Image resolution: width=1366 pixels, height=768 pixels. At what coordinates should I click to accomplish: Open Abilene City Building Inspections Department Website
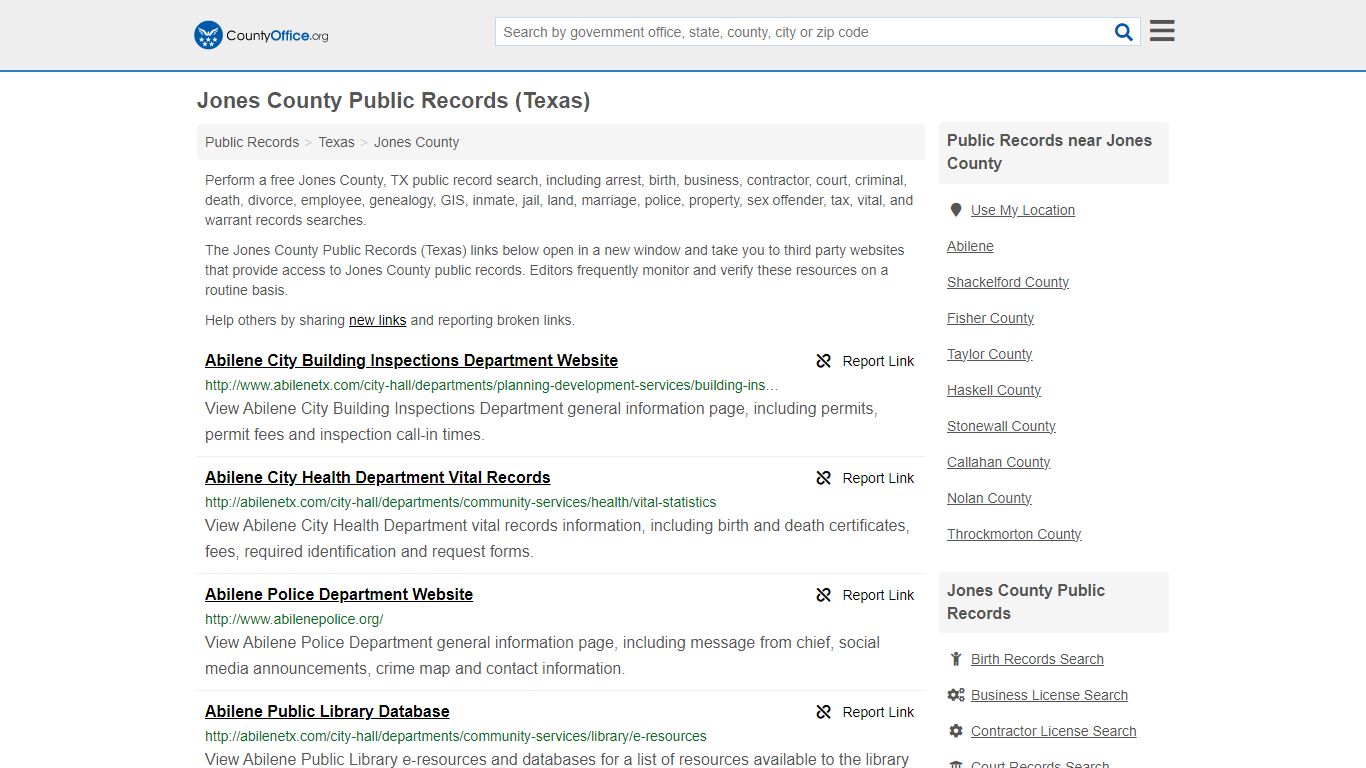point(411,360)
